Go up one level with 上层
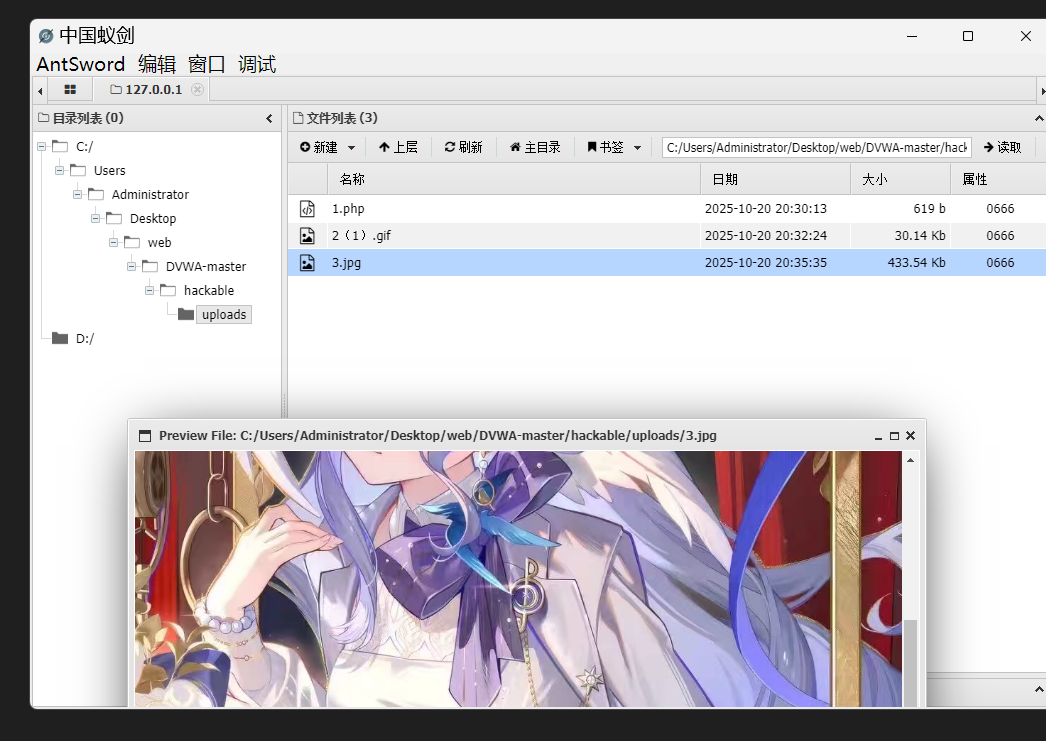The image size is (1046, 741). (x=398, y=147)
